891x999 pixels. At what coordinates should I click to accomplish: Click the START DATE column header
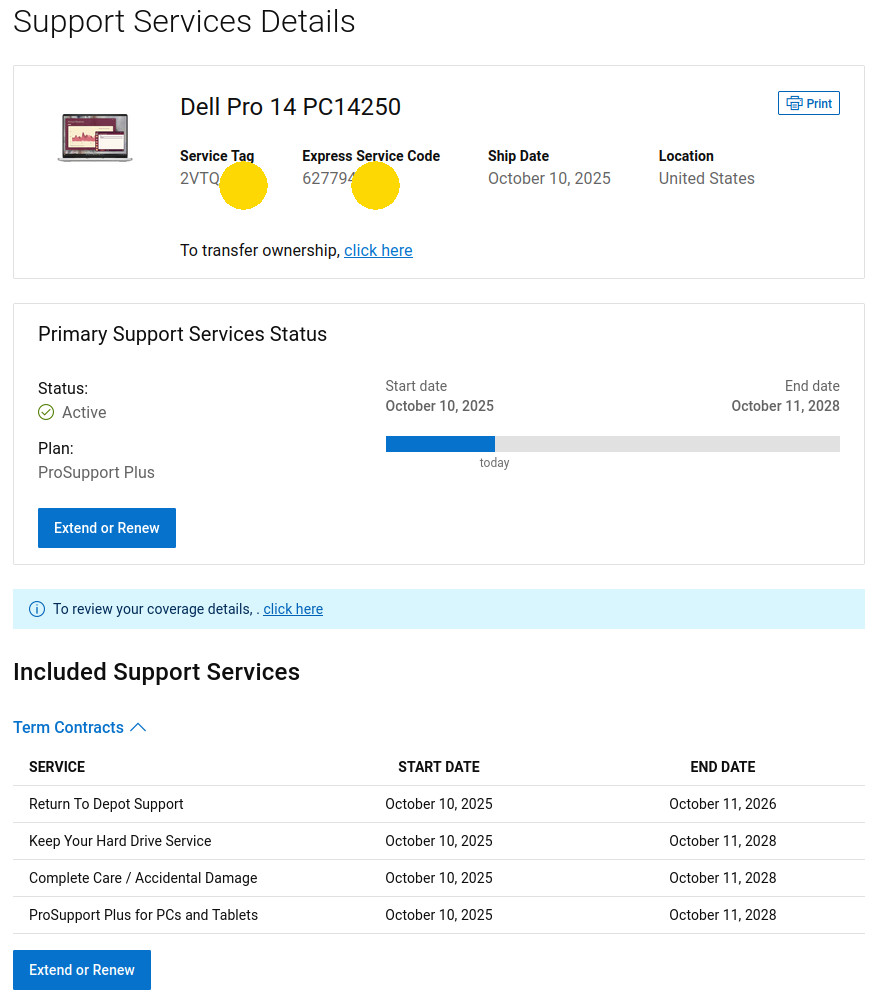(438, 767)
